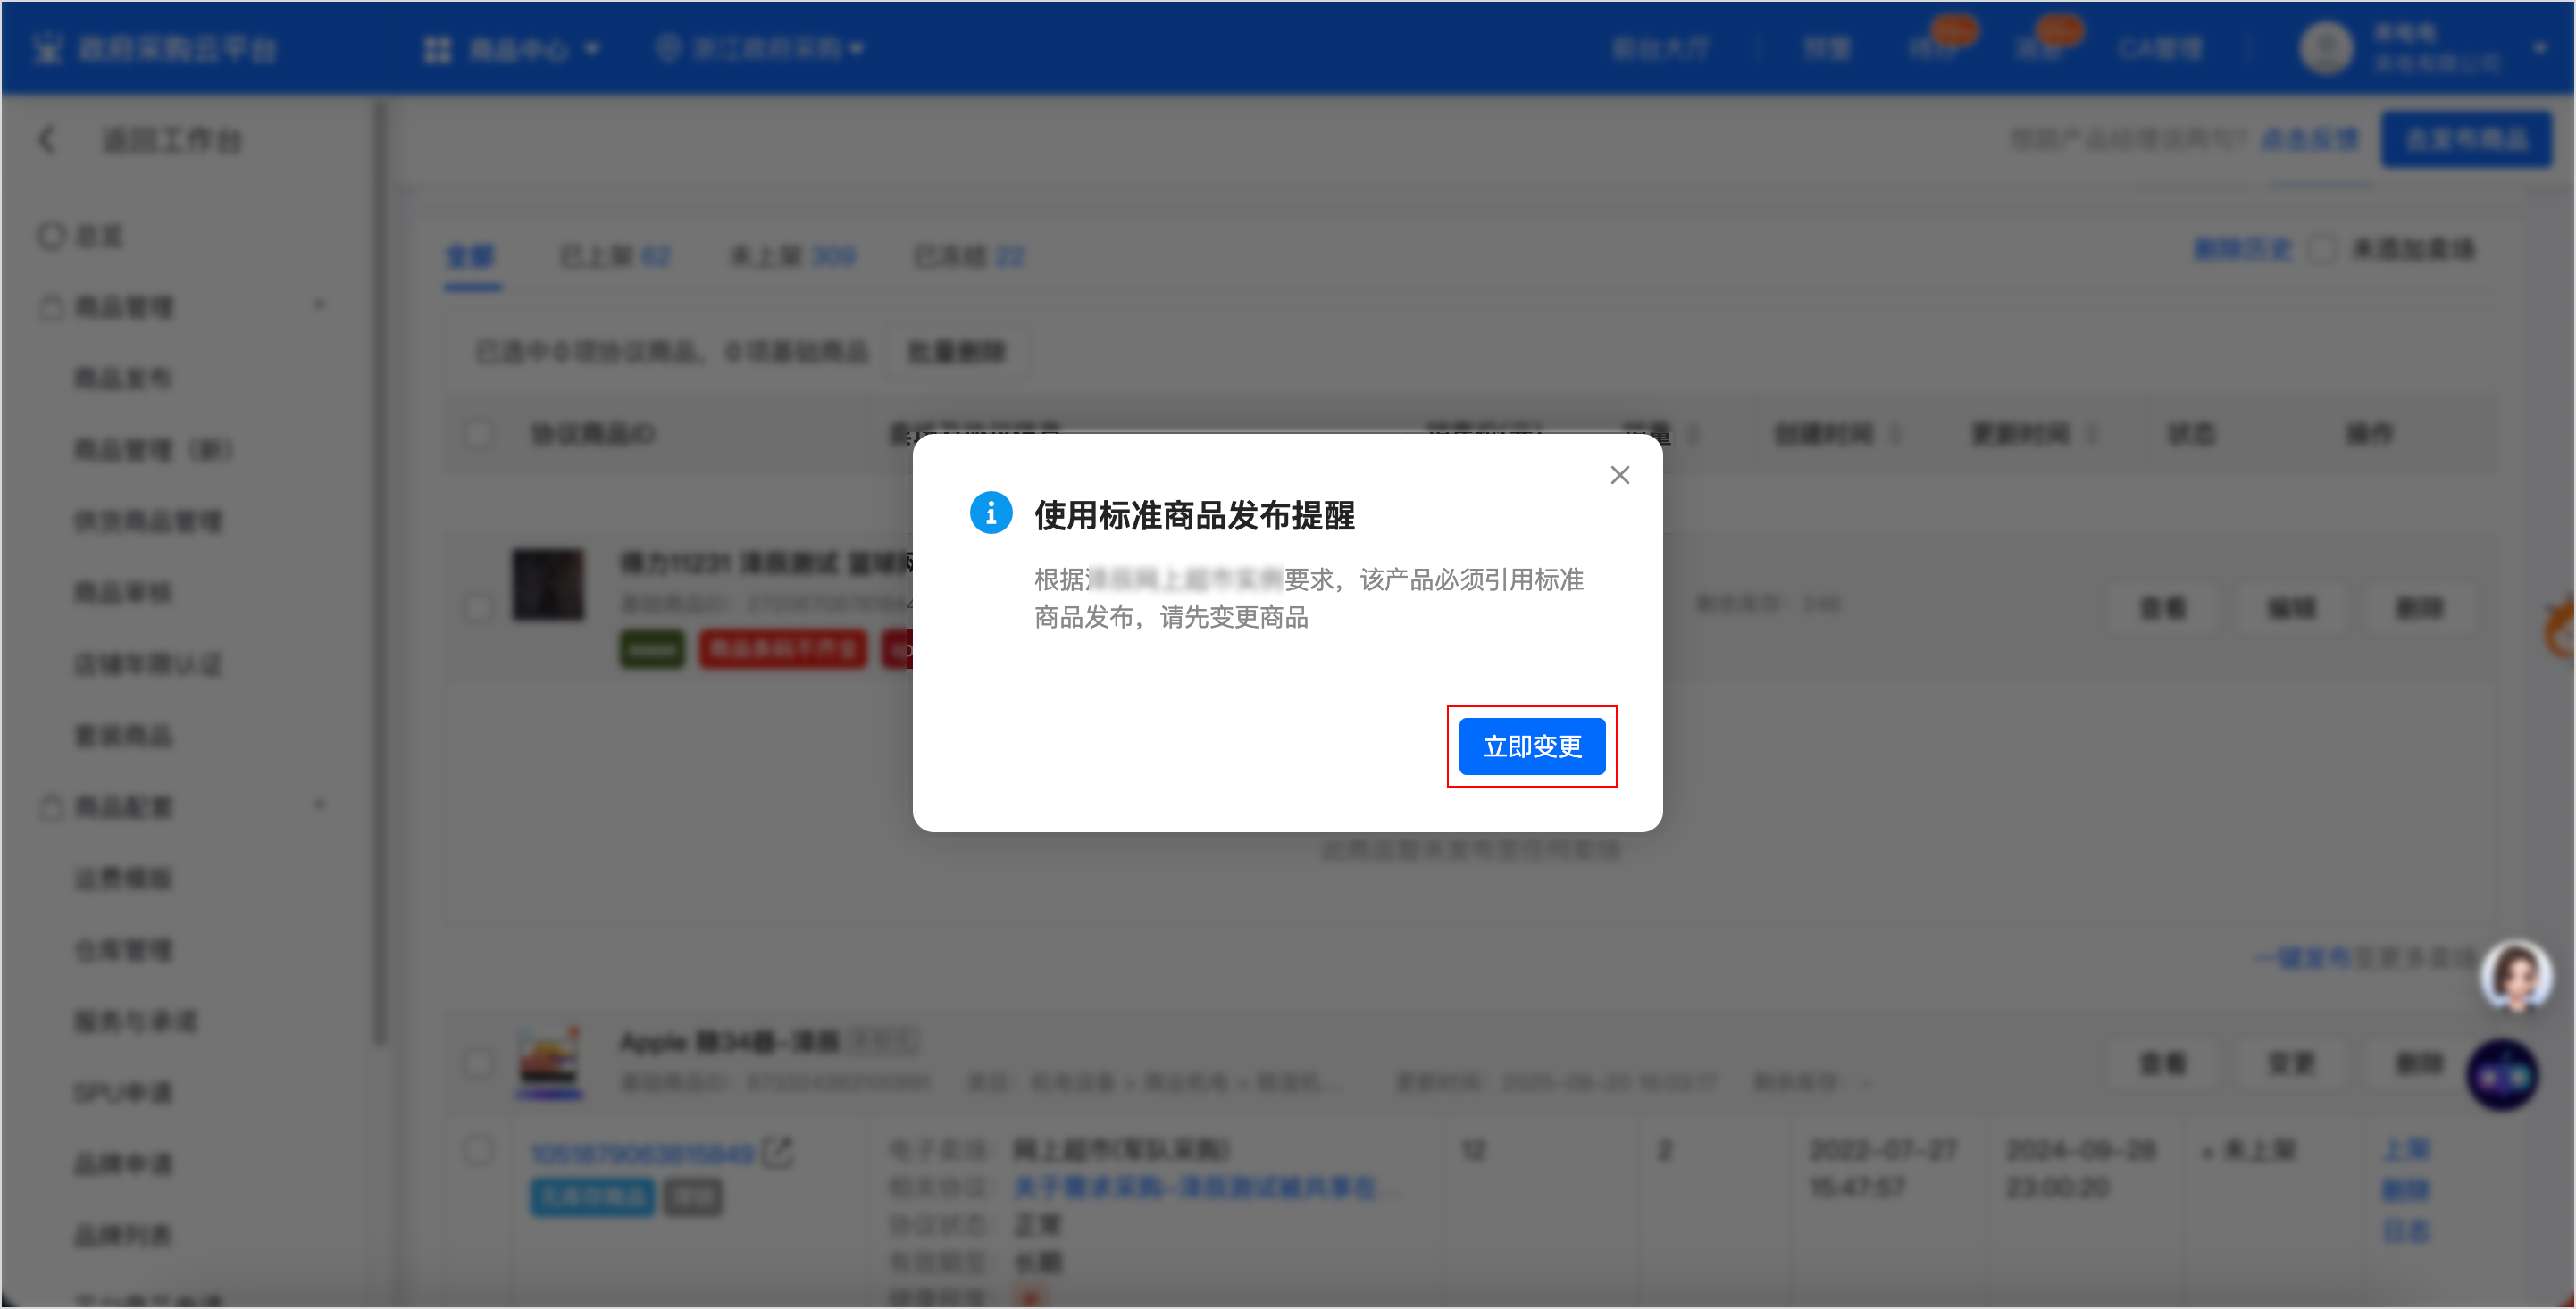The height and width of the screenshot is (1309, 2576).
Task: Tick the checkbox near 删除历史 at top right
Action: [x=2322, y=249]
